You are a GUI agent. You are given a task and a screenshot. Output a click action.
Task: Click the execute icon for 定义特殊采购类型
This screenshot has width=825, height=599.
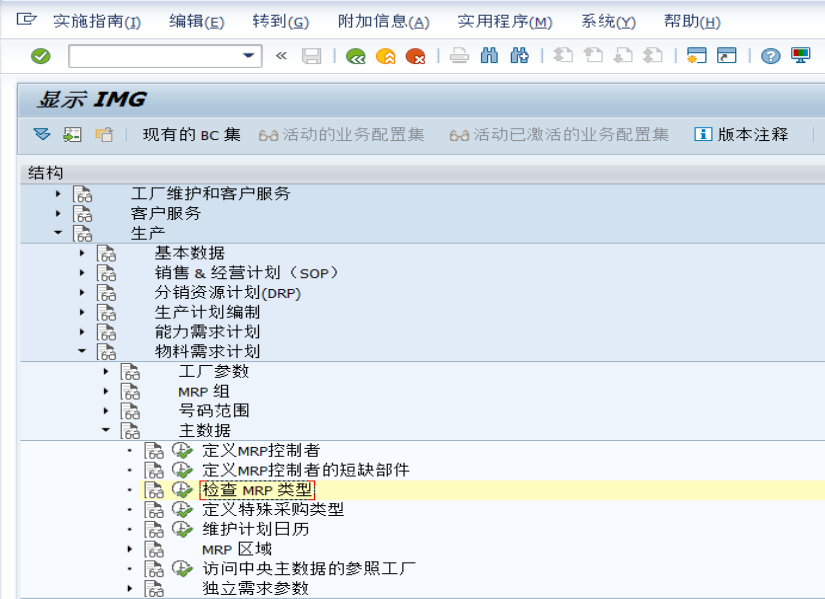tap(183, 510)
